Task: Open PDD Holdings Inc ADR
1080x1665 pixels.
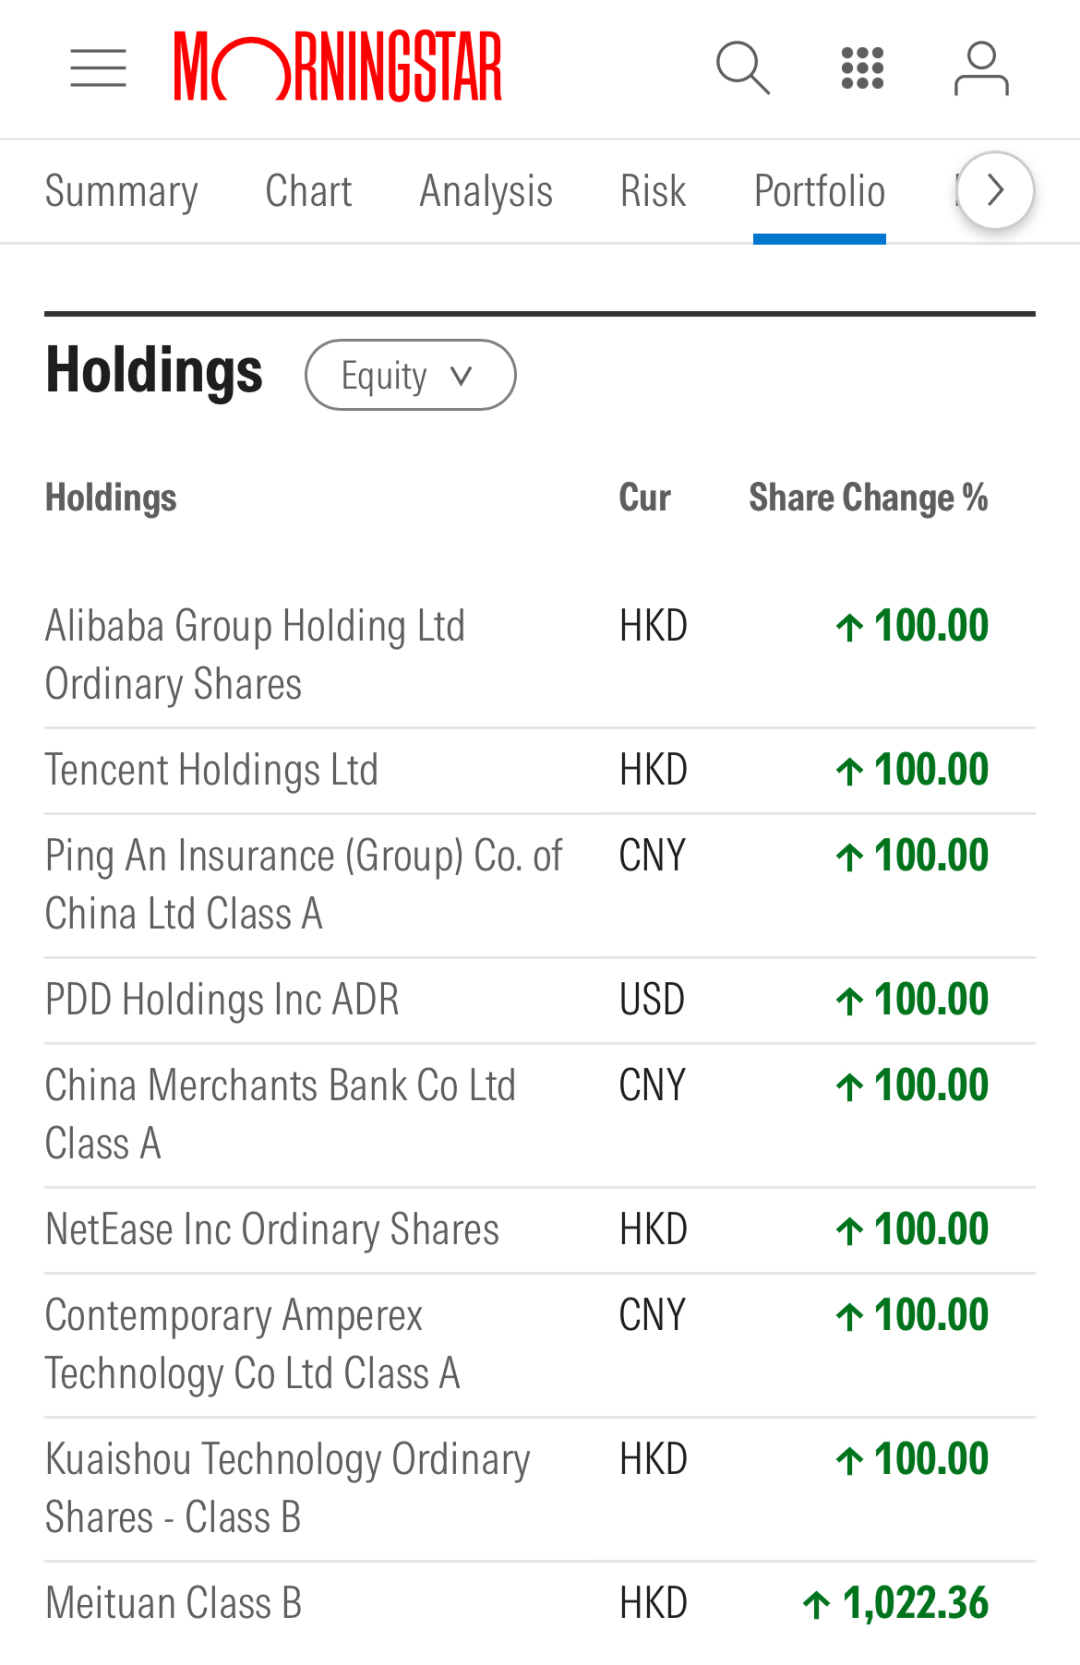Action: tap(222, 999)
